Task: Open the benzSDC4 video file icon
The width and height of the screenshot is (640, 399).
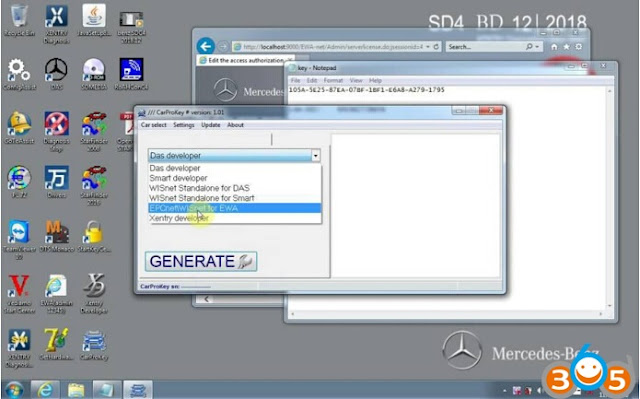Action: (131, 27)
